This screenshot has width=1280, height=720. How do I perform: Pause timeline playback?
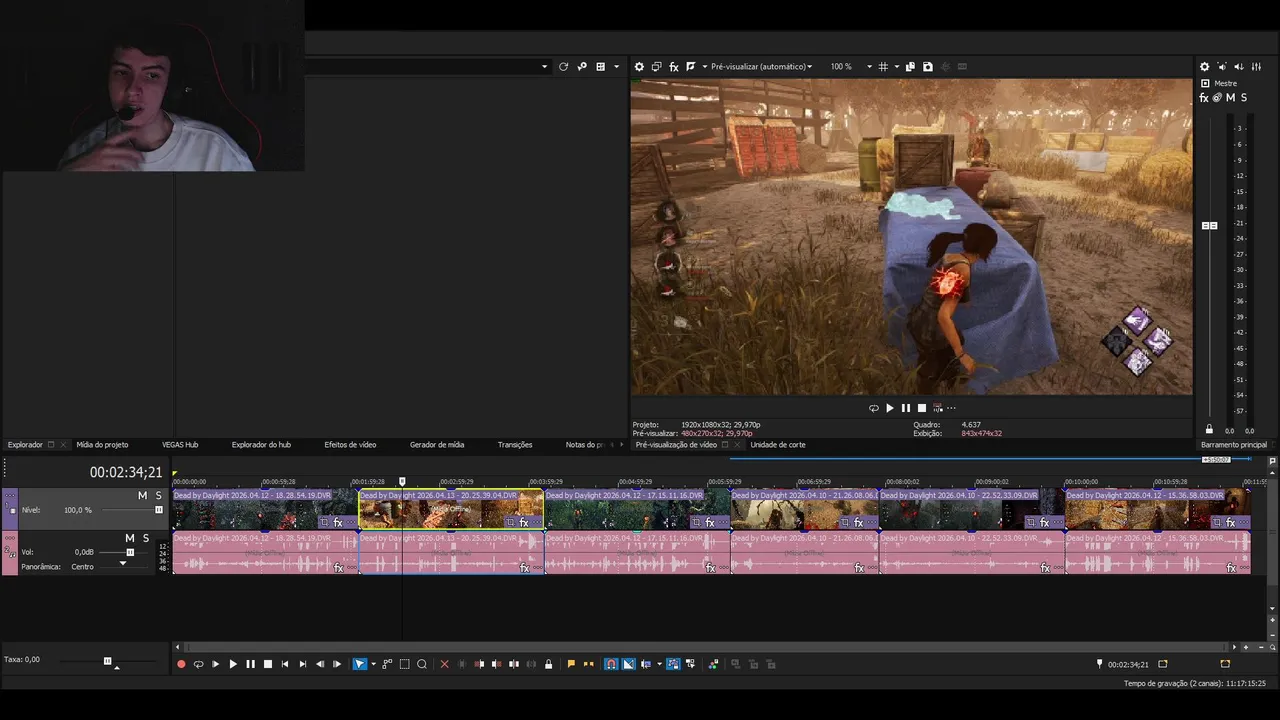(250, 664)
